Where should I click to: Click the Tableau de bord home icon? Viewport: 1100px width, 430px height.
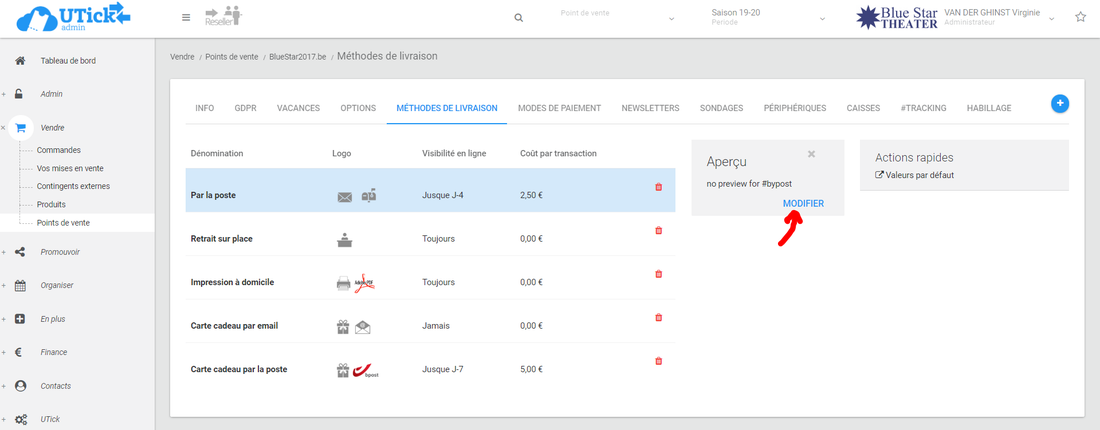pos(20,61)
